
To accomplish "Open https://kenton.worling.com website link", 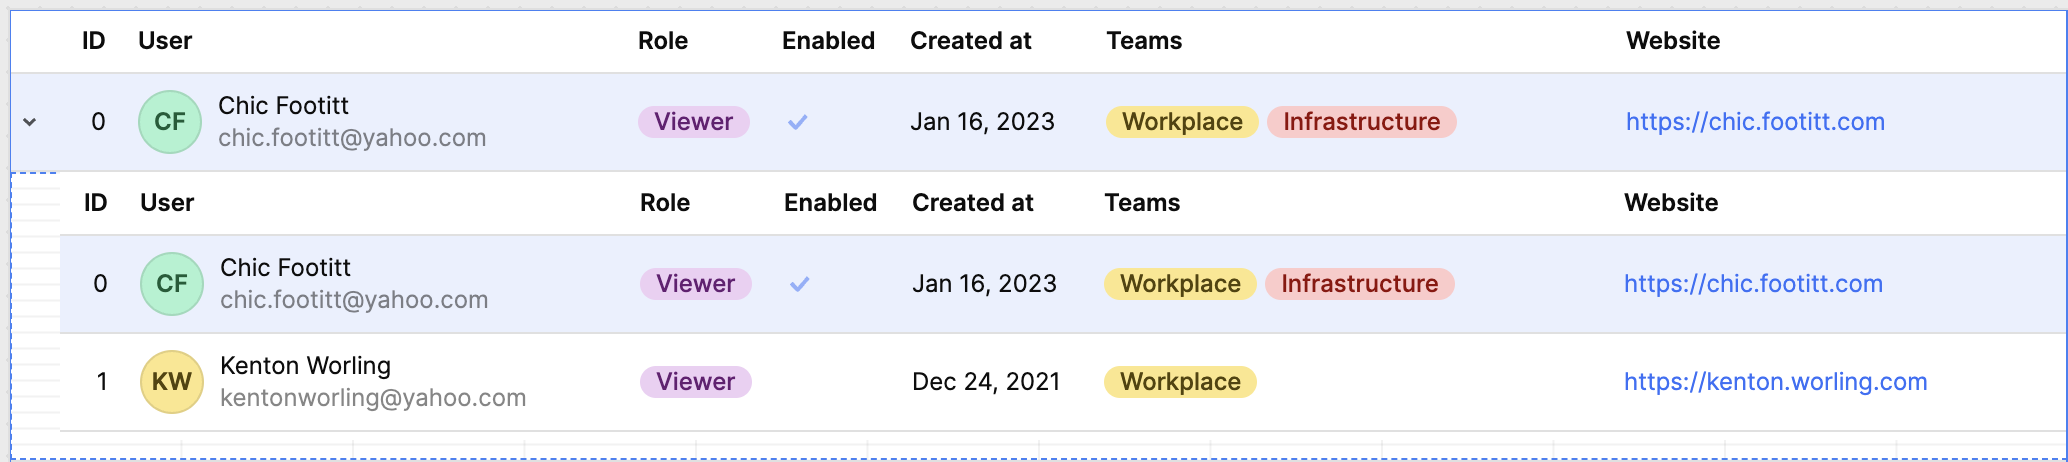I will pyautogui.click(x=1775, y=382).
